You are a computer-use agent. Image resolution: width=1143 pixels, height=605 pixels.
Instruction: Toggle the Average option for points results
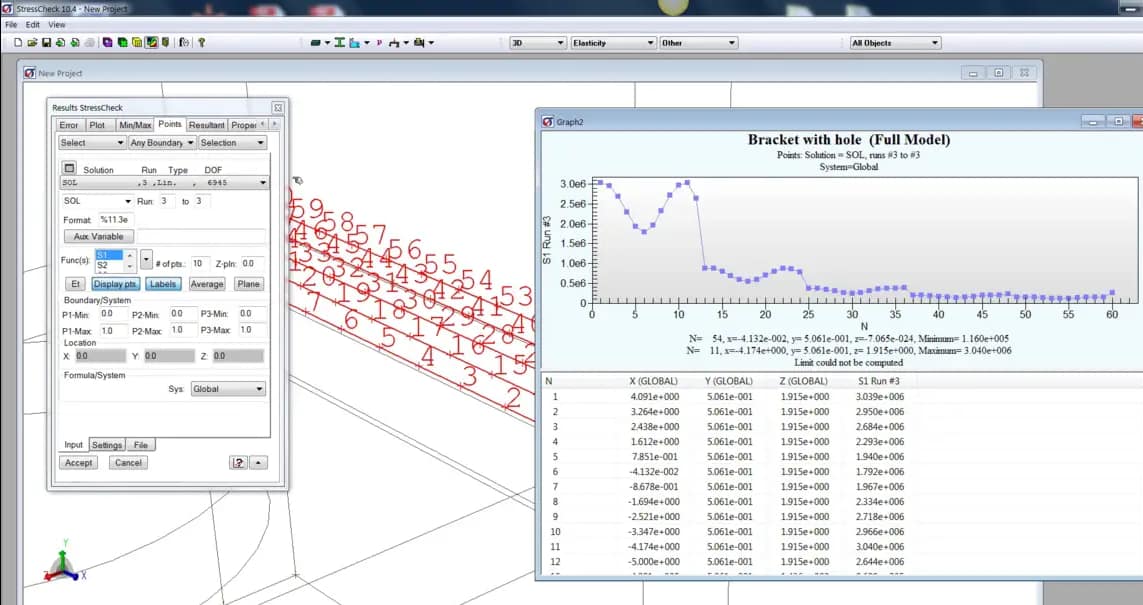point(207,284)
